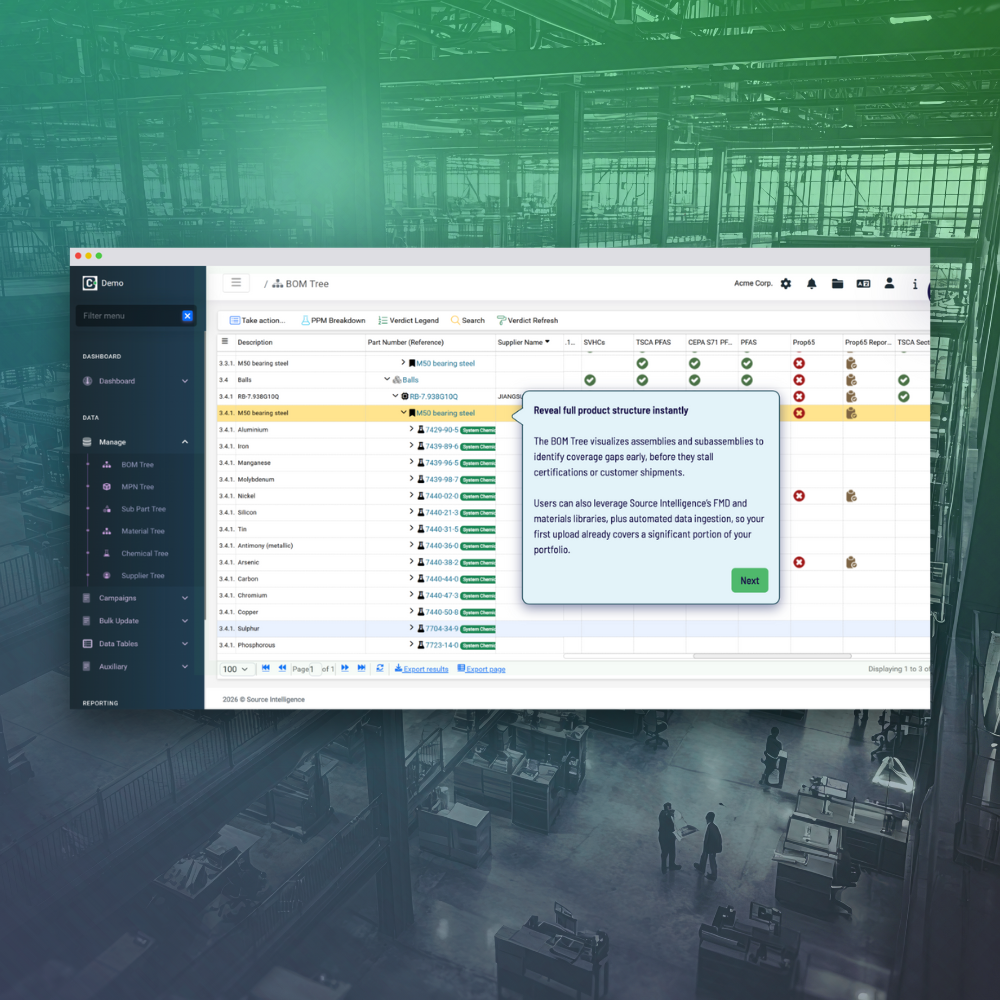The height and width of the screenshot is (1000, 1000).
Task: Open the info icon in top bar
Action: 915,284
